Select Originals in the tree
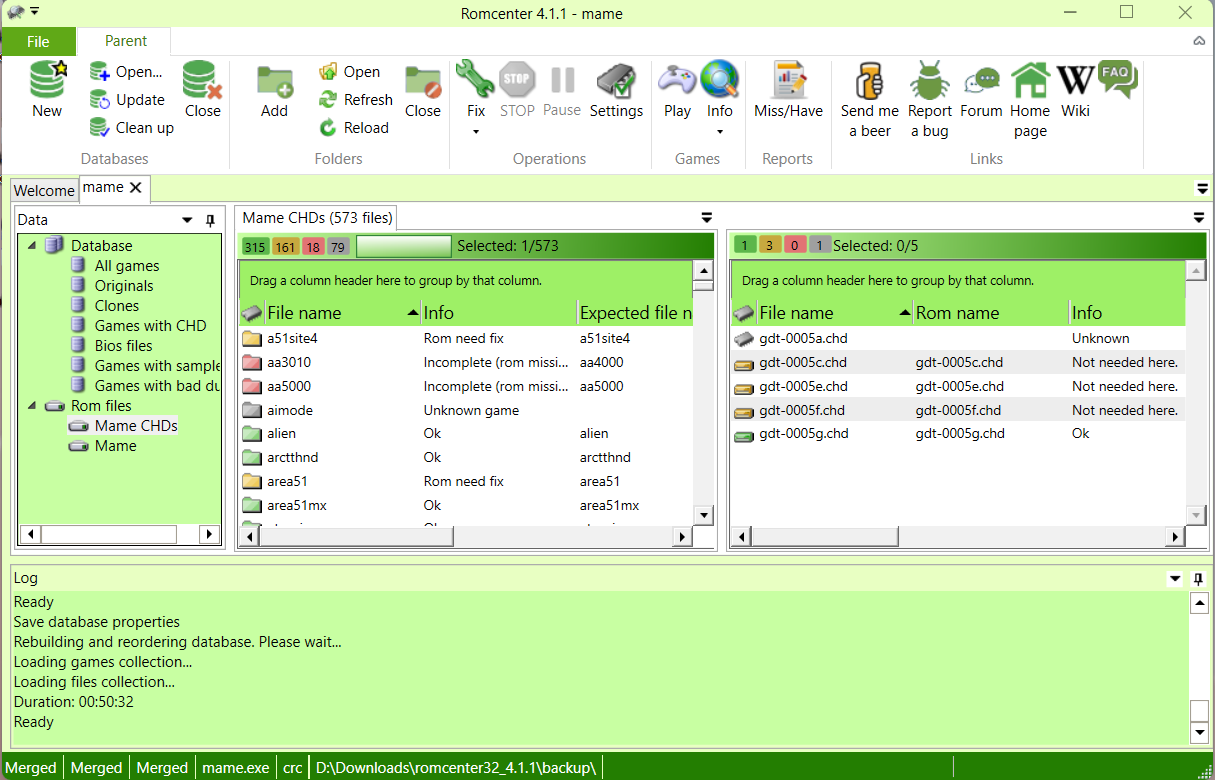 coord(124,285)
